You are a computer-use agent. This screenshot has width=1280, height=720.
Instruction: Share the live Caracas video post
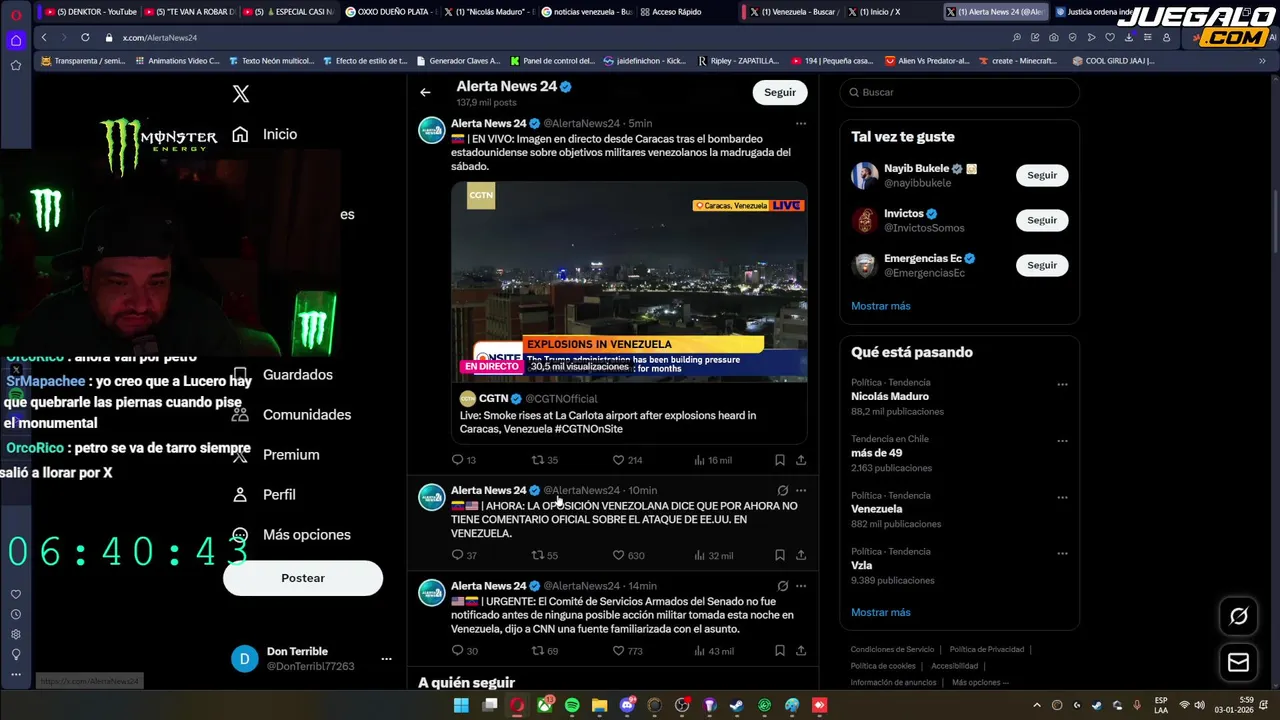801,460
